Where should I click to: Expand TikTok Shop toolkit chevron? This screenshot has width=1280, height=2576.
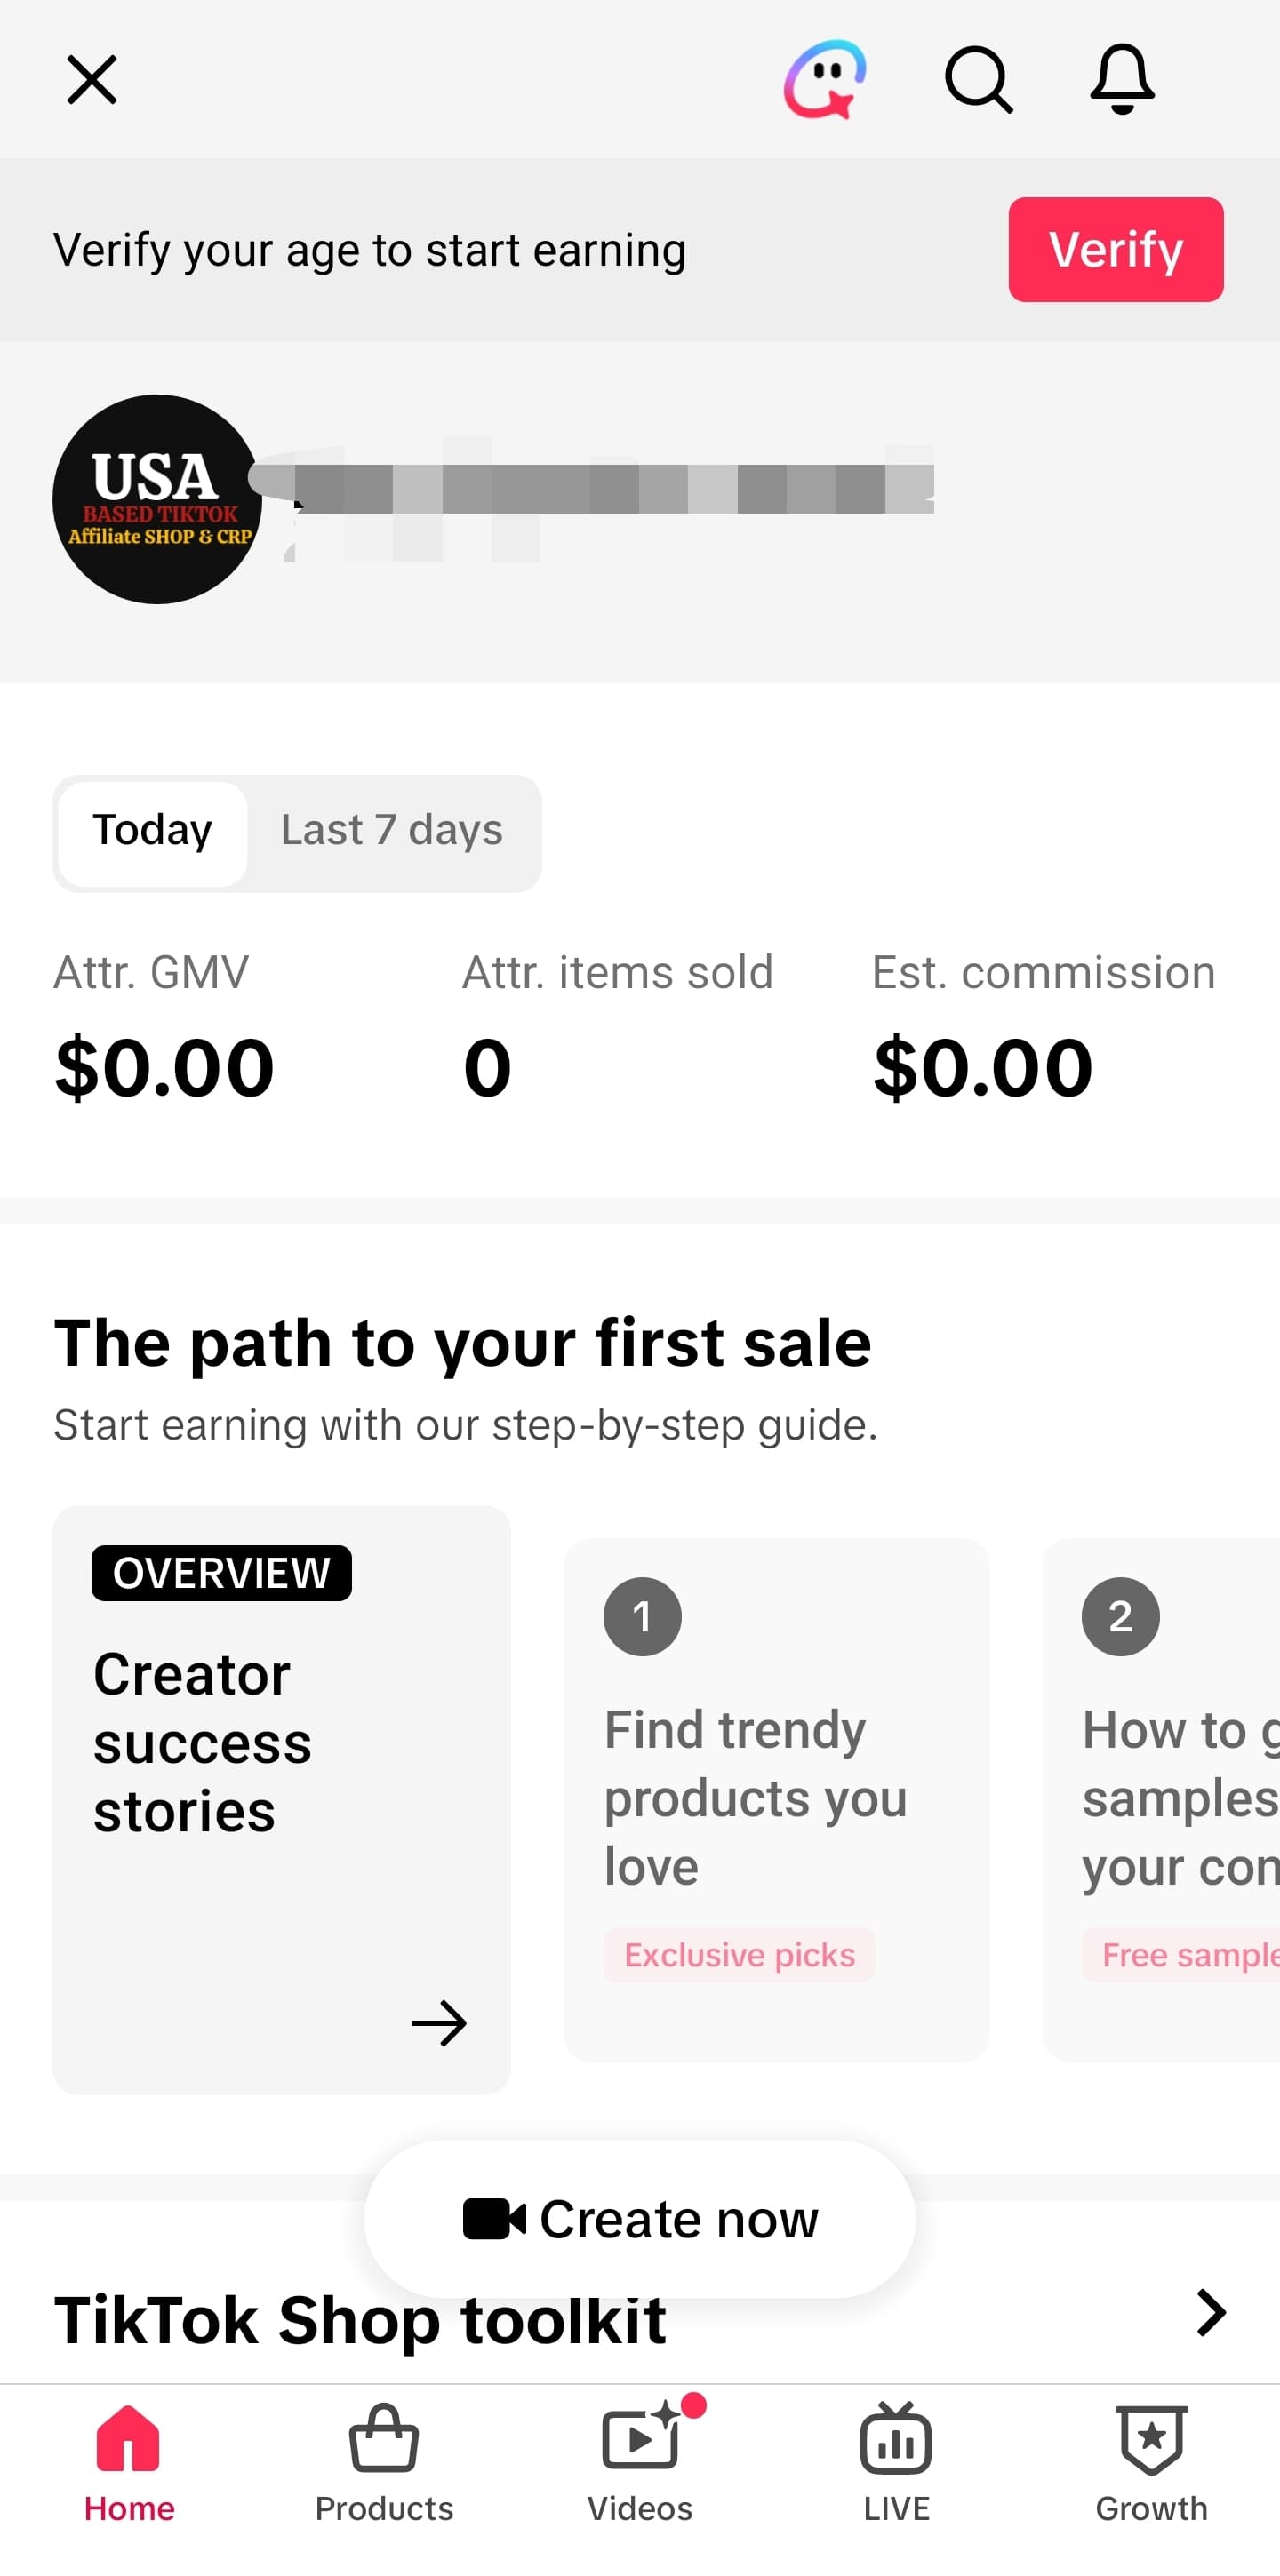[1211, 2313]
